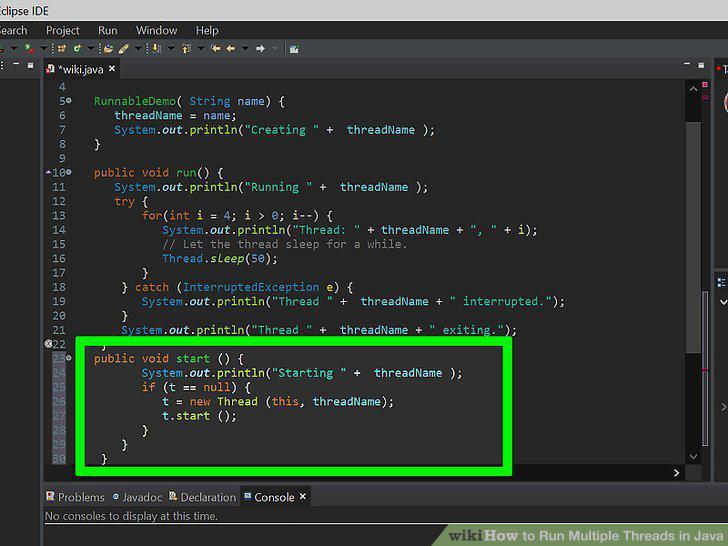The width and height of the screenshot is (728, 546).
Task: Open the Back history dropdown arrow
Action: 245,48
